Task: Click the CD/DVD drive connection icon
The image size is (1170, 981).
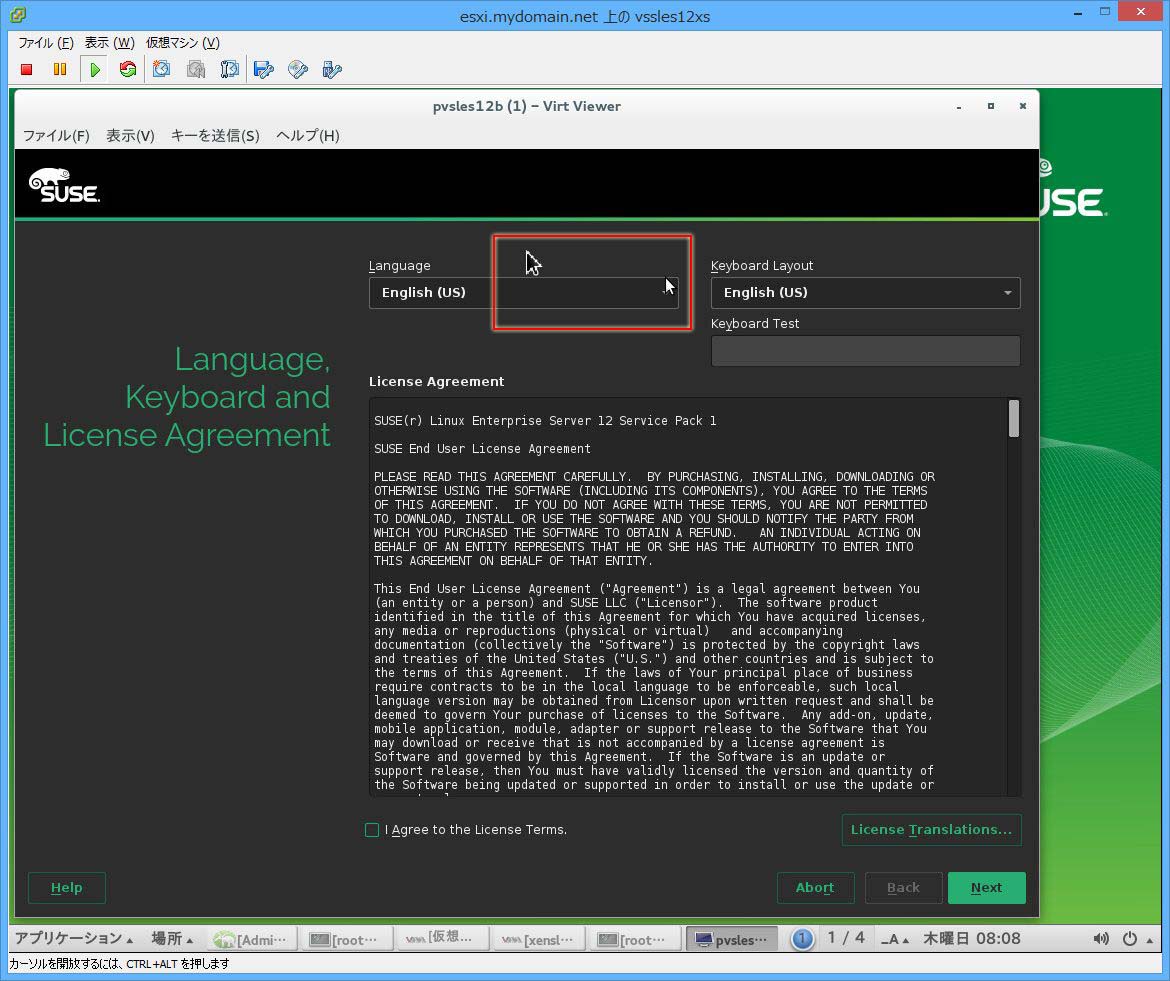Action: (x=298, y=69)
